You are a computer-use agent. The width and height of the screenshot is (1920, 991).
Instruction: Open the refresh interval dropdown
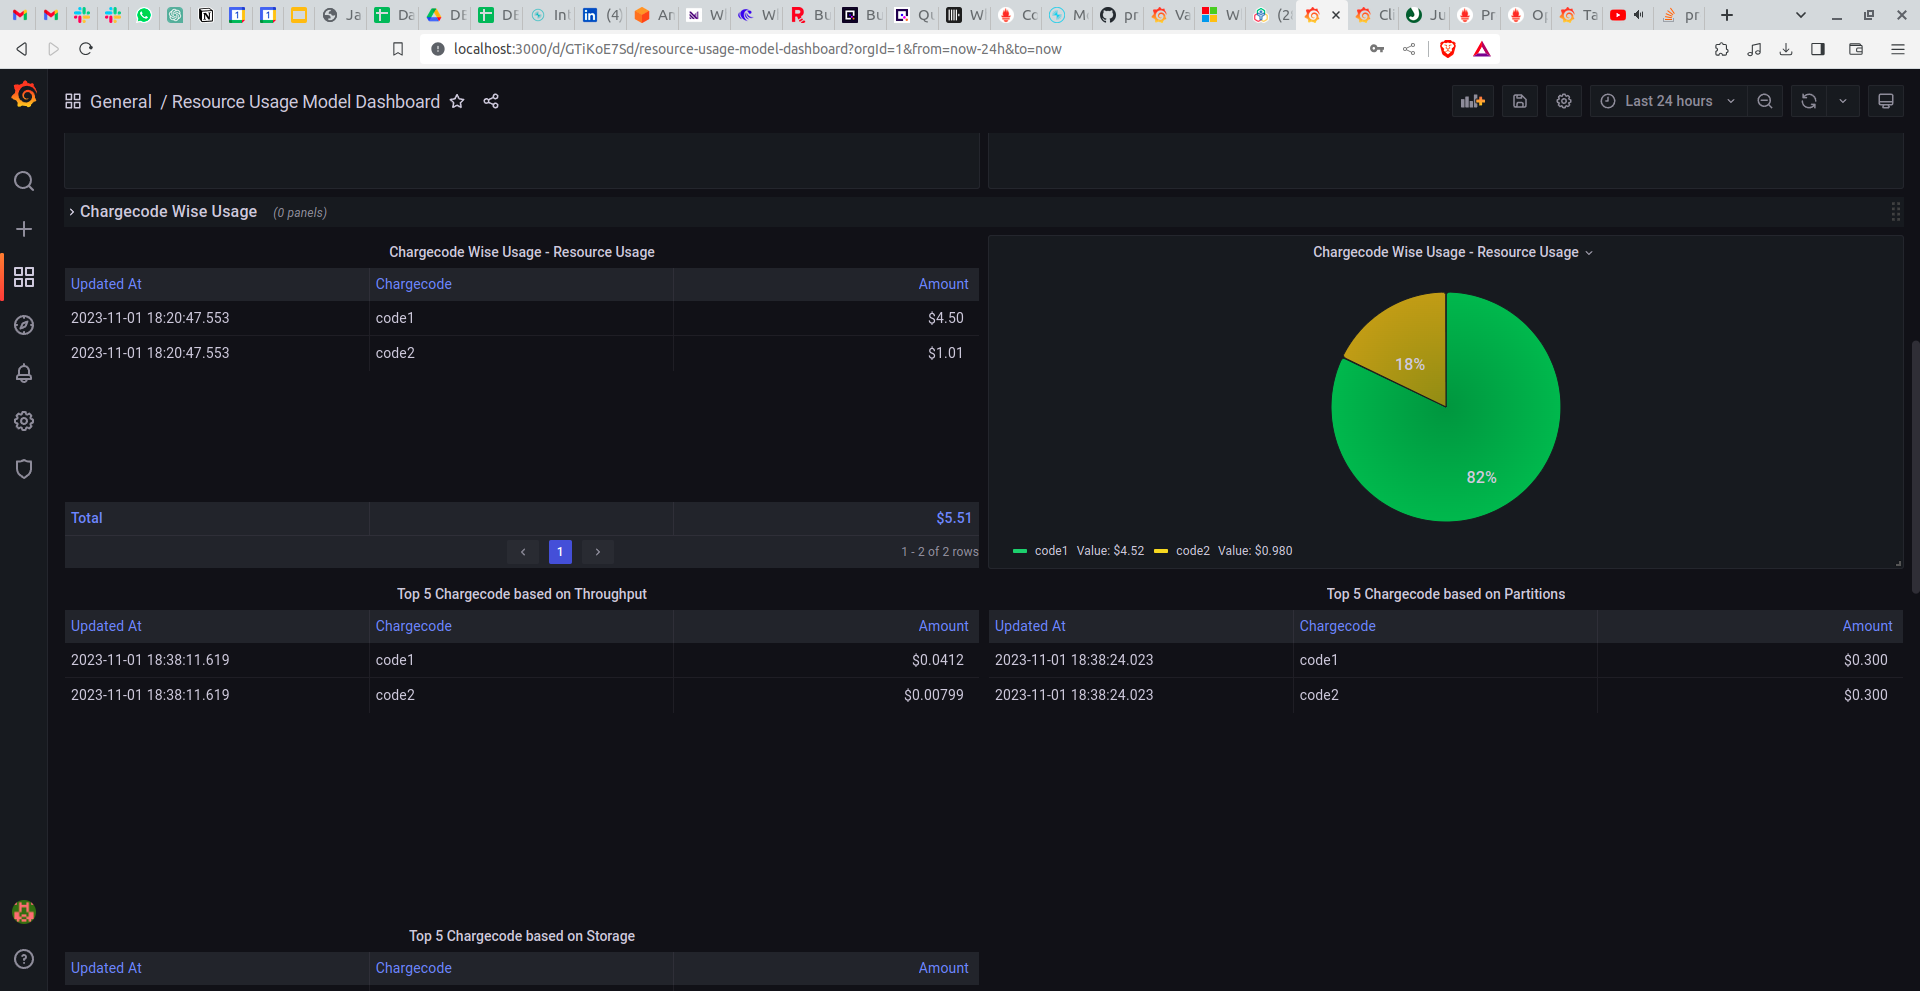tap(1843, 101)
